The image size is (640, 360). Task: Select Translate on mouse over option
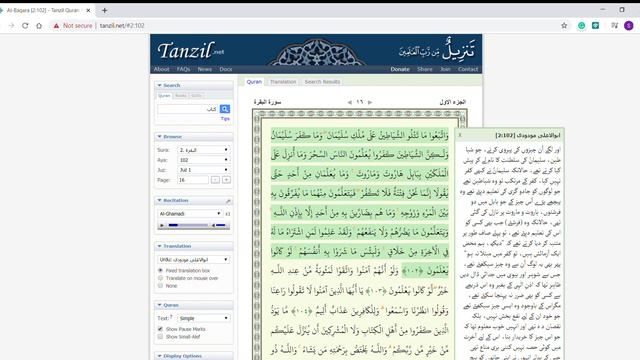pos(160,278)
